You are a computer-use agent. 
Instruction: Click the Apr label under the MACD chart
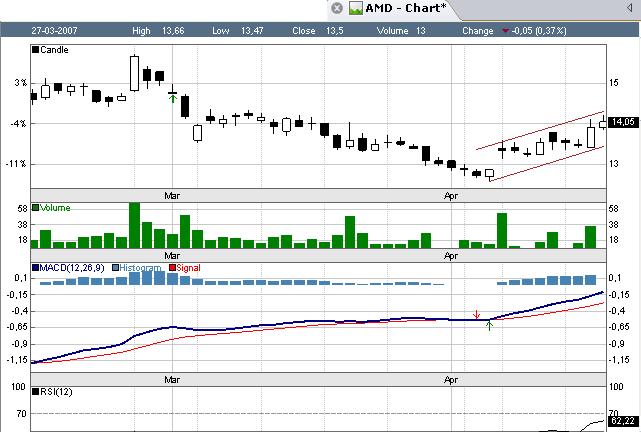[x=451, y=380]
